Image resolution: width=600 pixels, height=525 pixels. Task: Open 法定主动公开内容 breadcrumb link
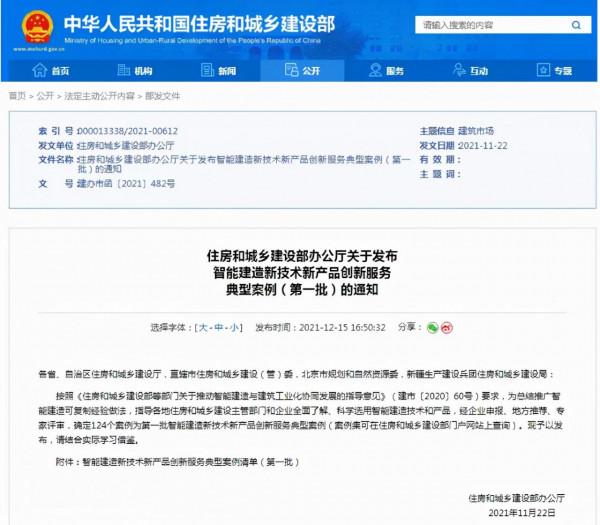[x=99, y=96]
